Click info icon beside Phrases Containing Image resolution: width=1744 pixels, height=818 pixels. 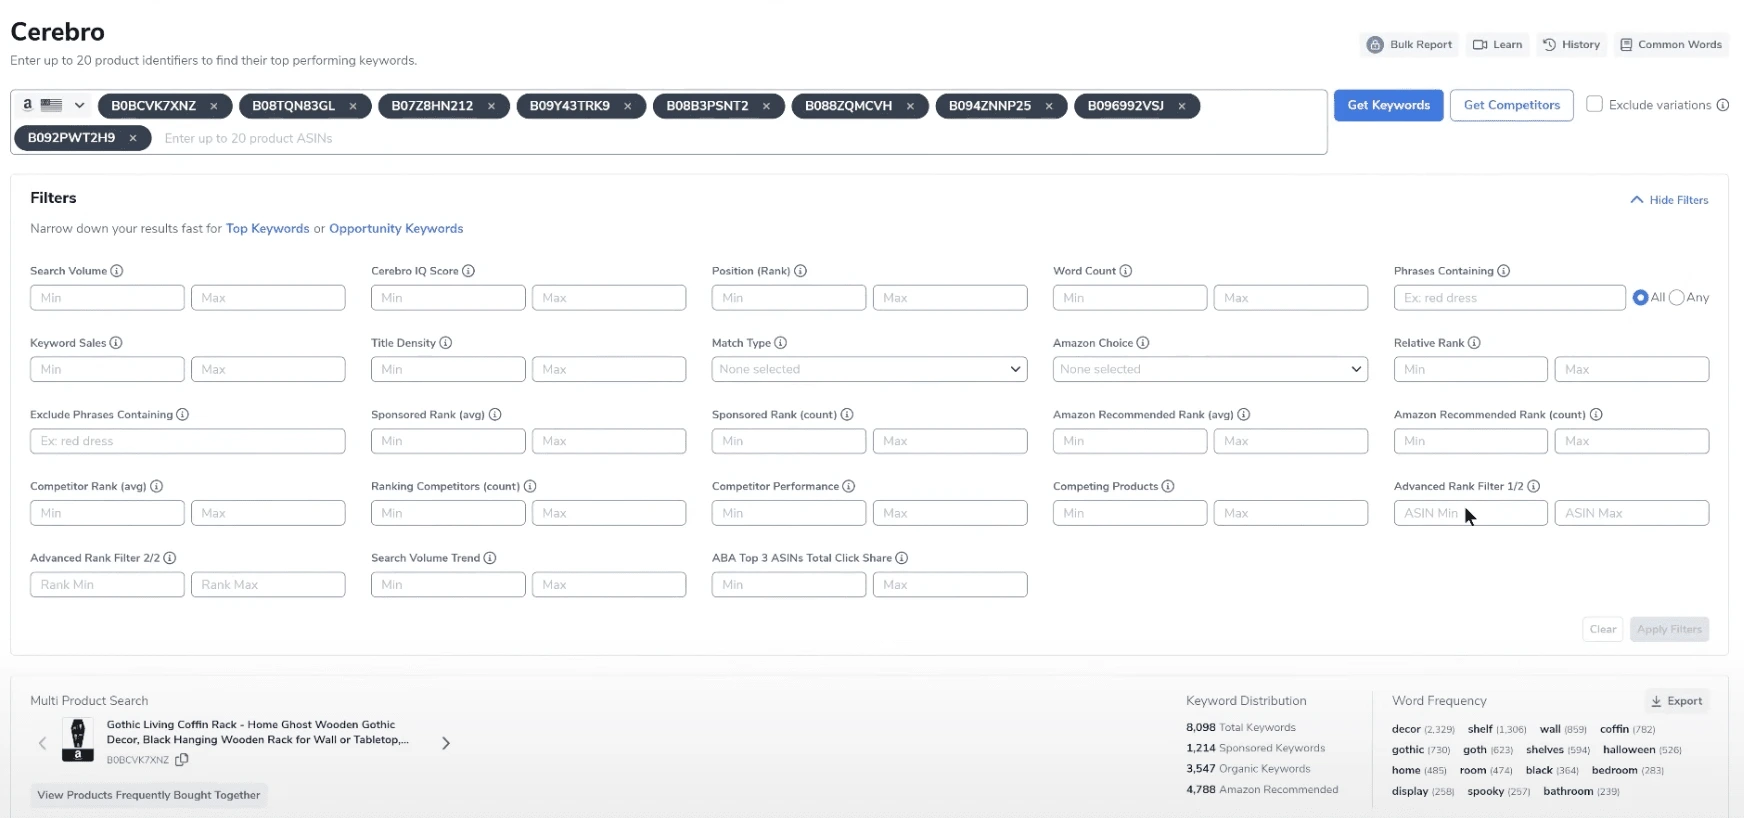click(1504, 271)
